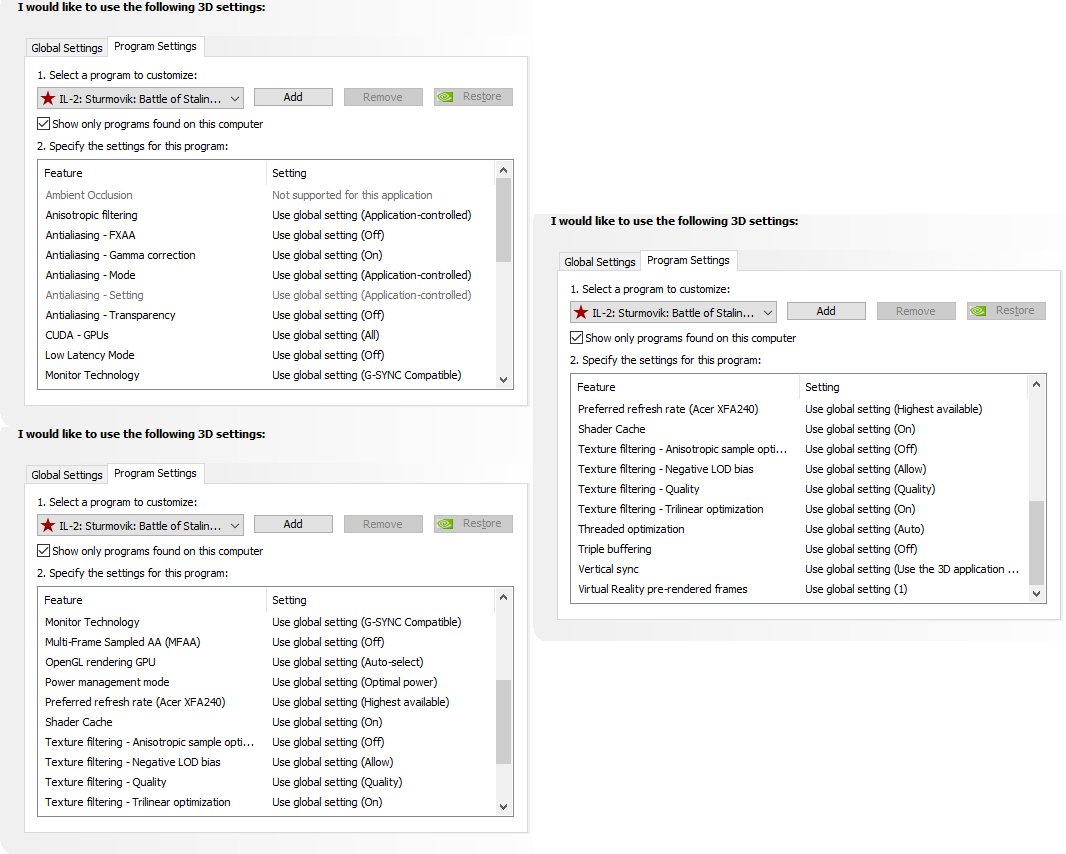Open program dropdown in panel listing Triple buffering

pos(673,313)
